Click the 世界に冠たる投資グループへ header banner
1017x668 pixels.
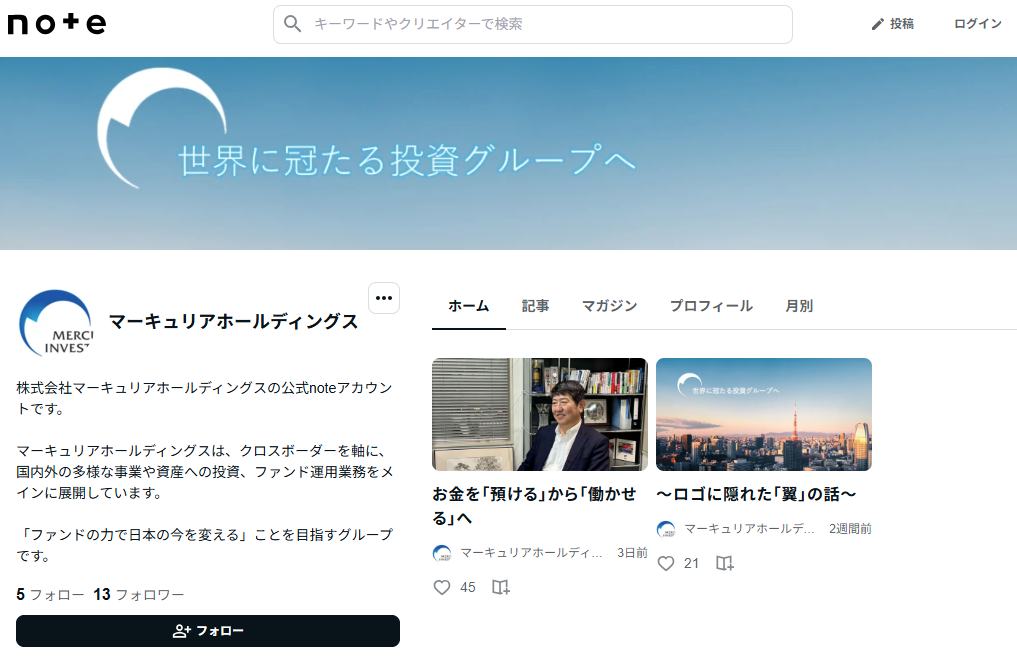(x=508, y=154)
